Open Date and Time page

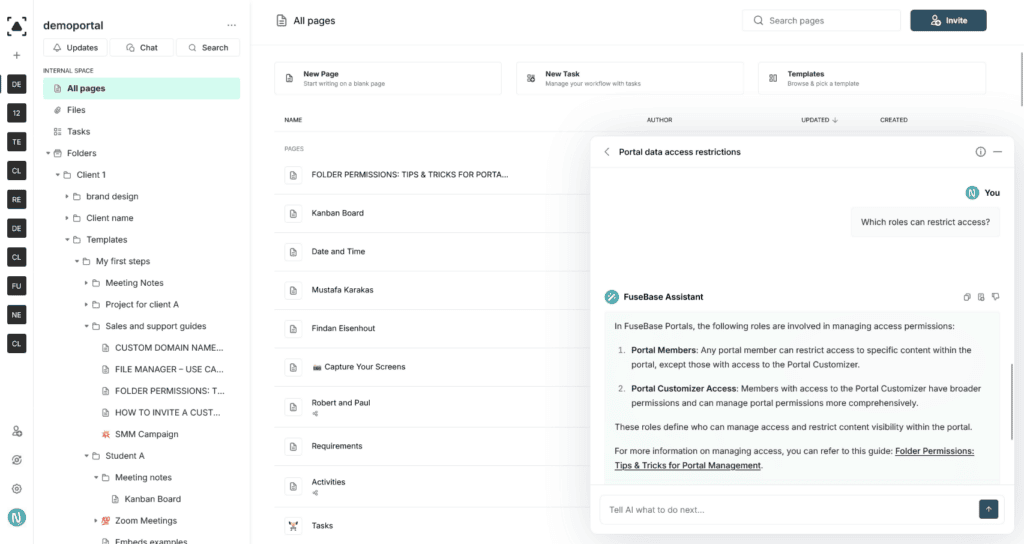click(x=338, y=251)
